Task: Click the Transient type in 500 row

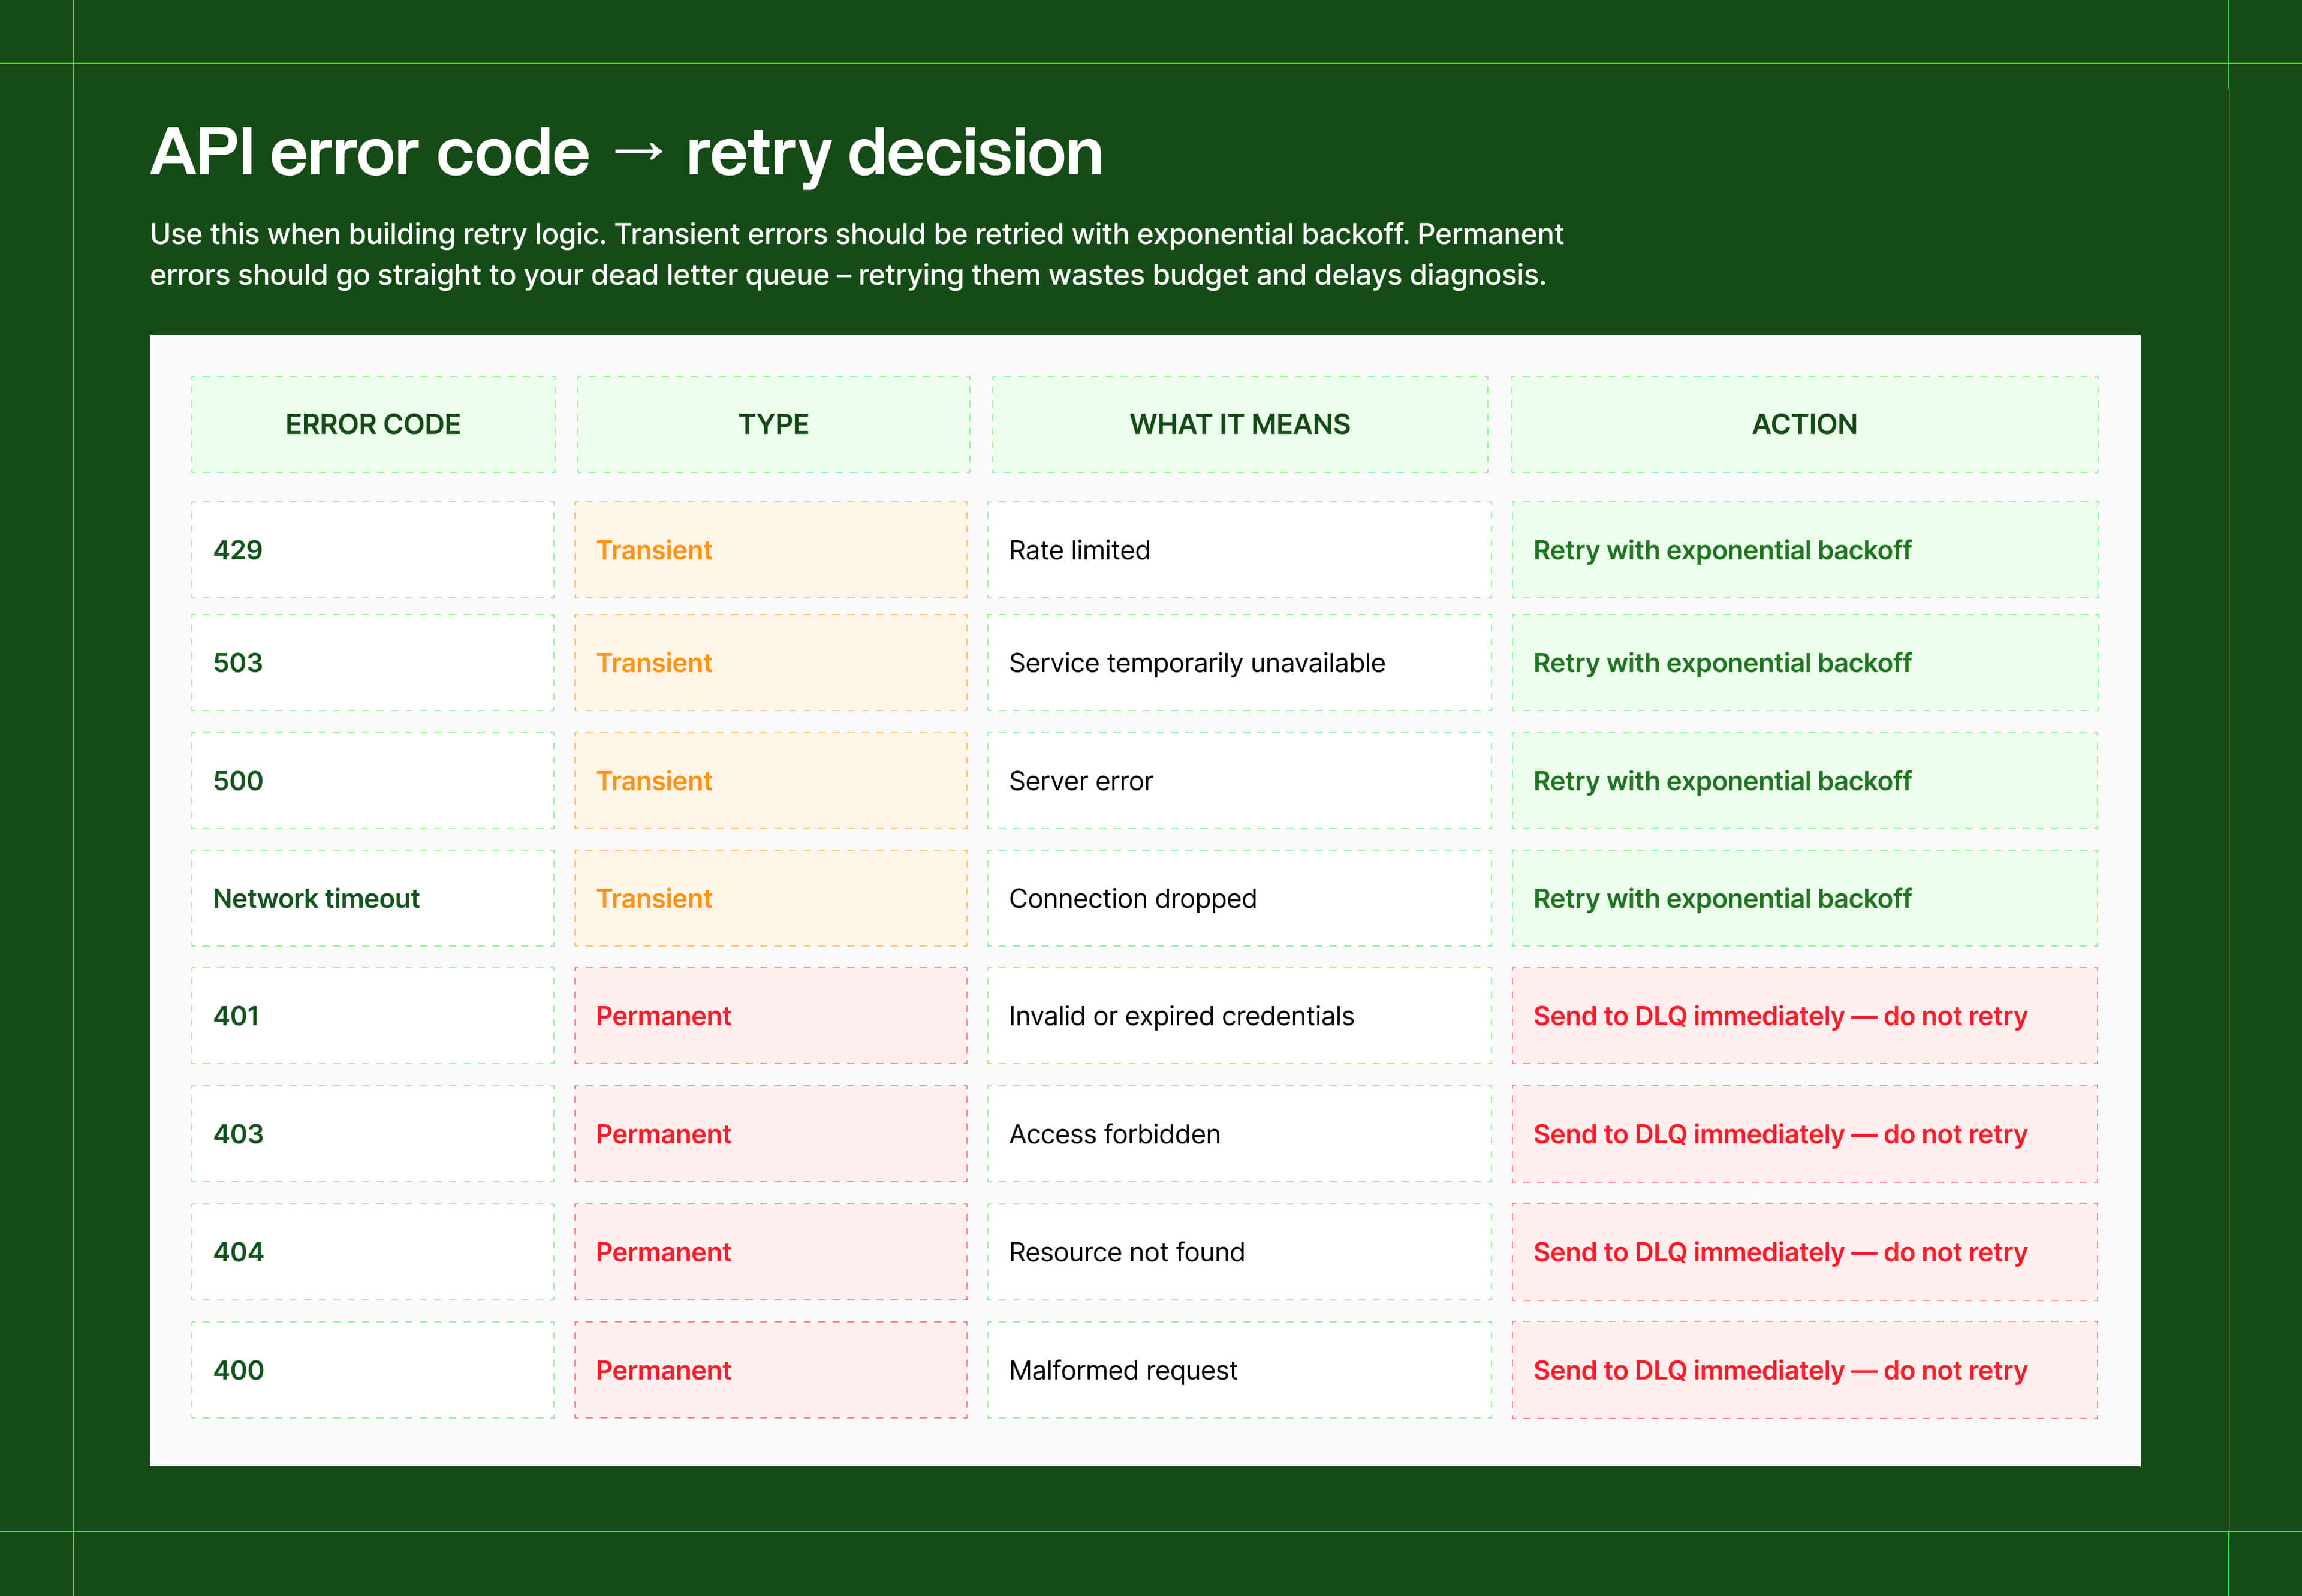Action: 771,781
